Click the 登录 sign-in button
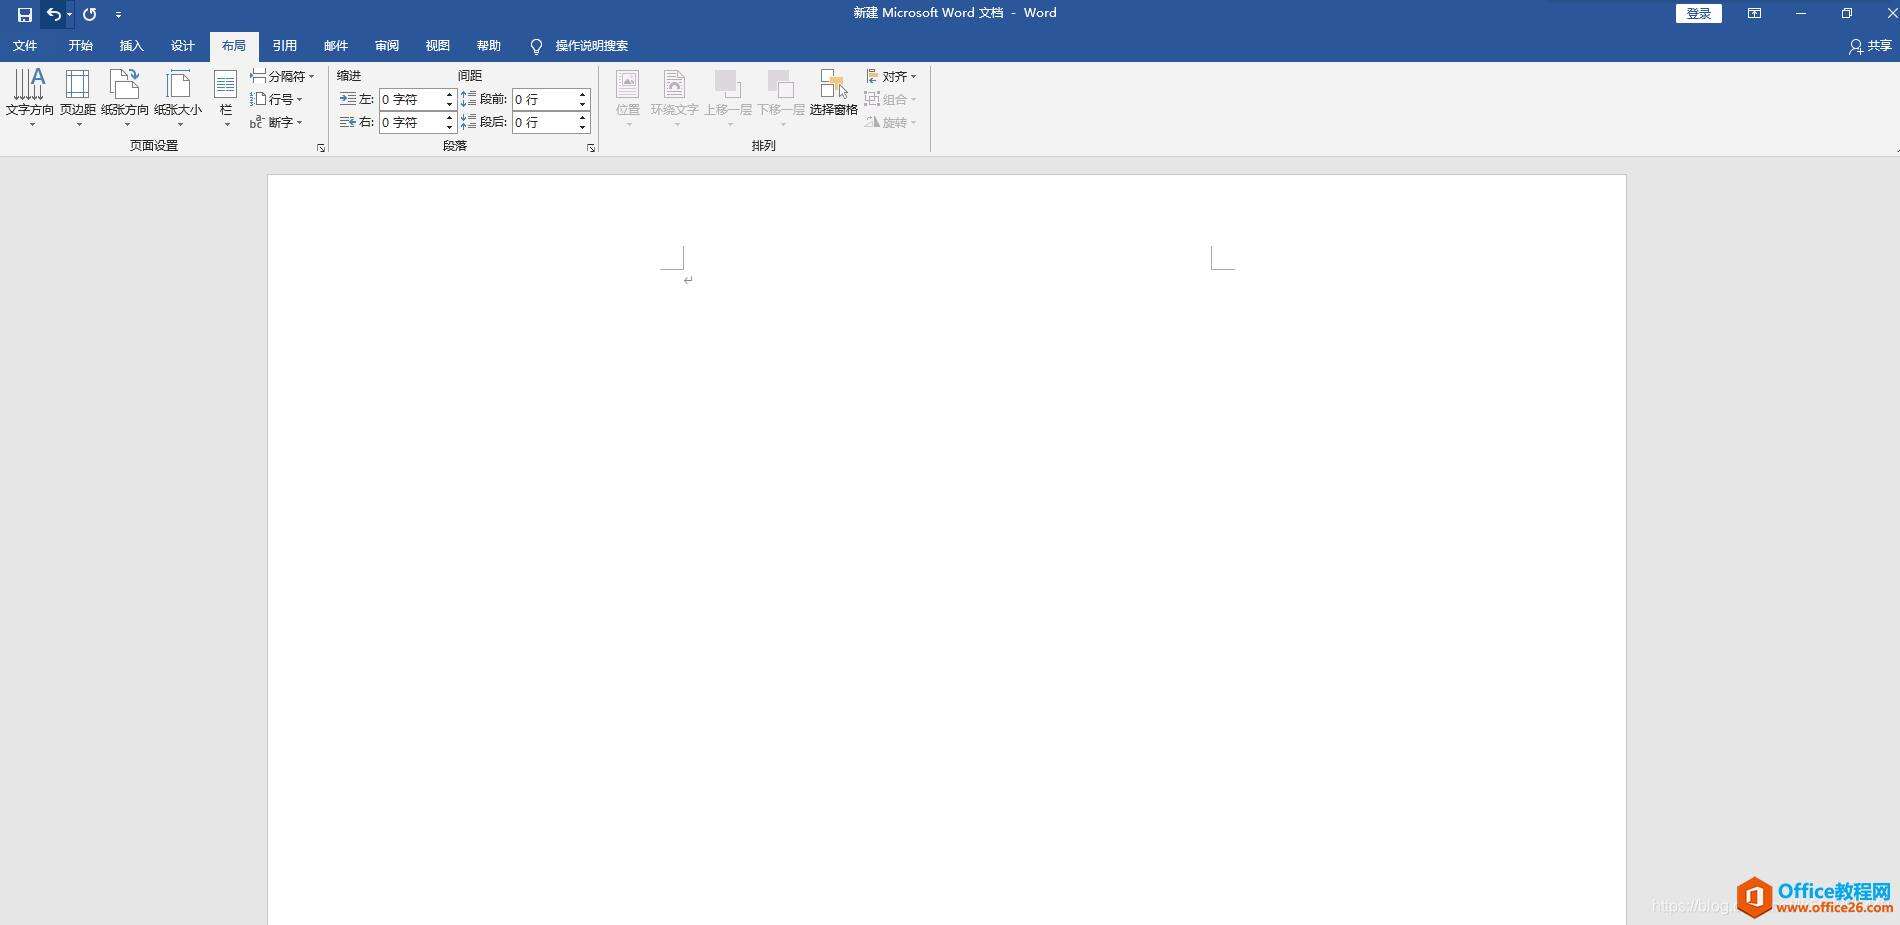1900x925 pixels. click(1699, 14)
